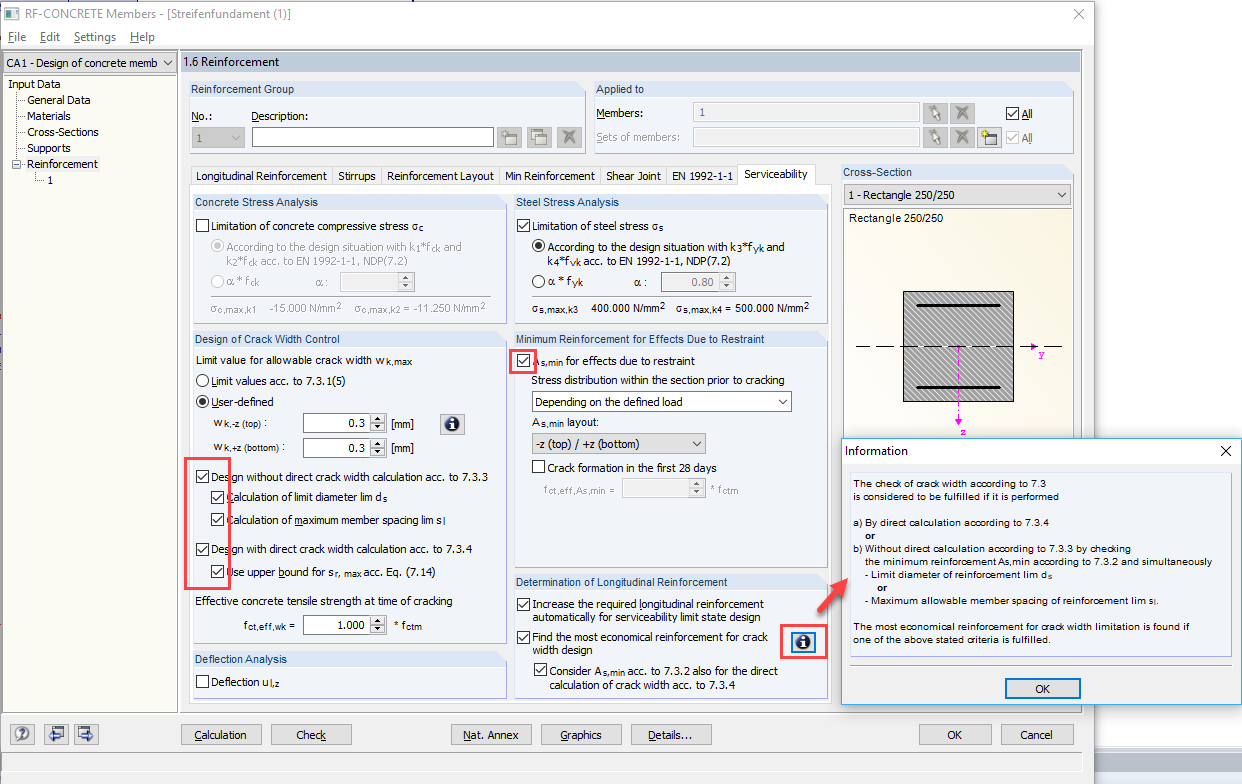Viewport: 1242px width, 784px height.
Task: Click copy reinforcement group icon
Action: pos(540,138)
